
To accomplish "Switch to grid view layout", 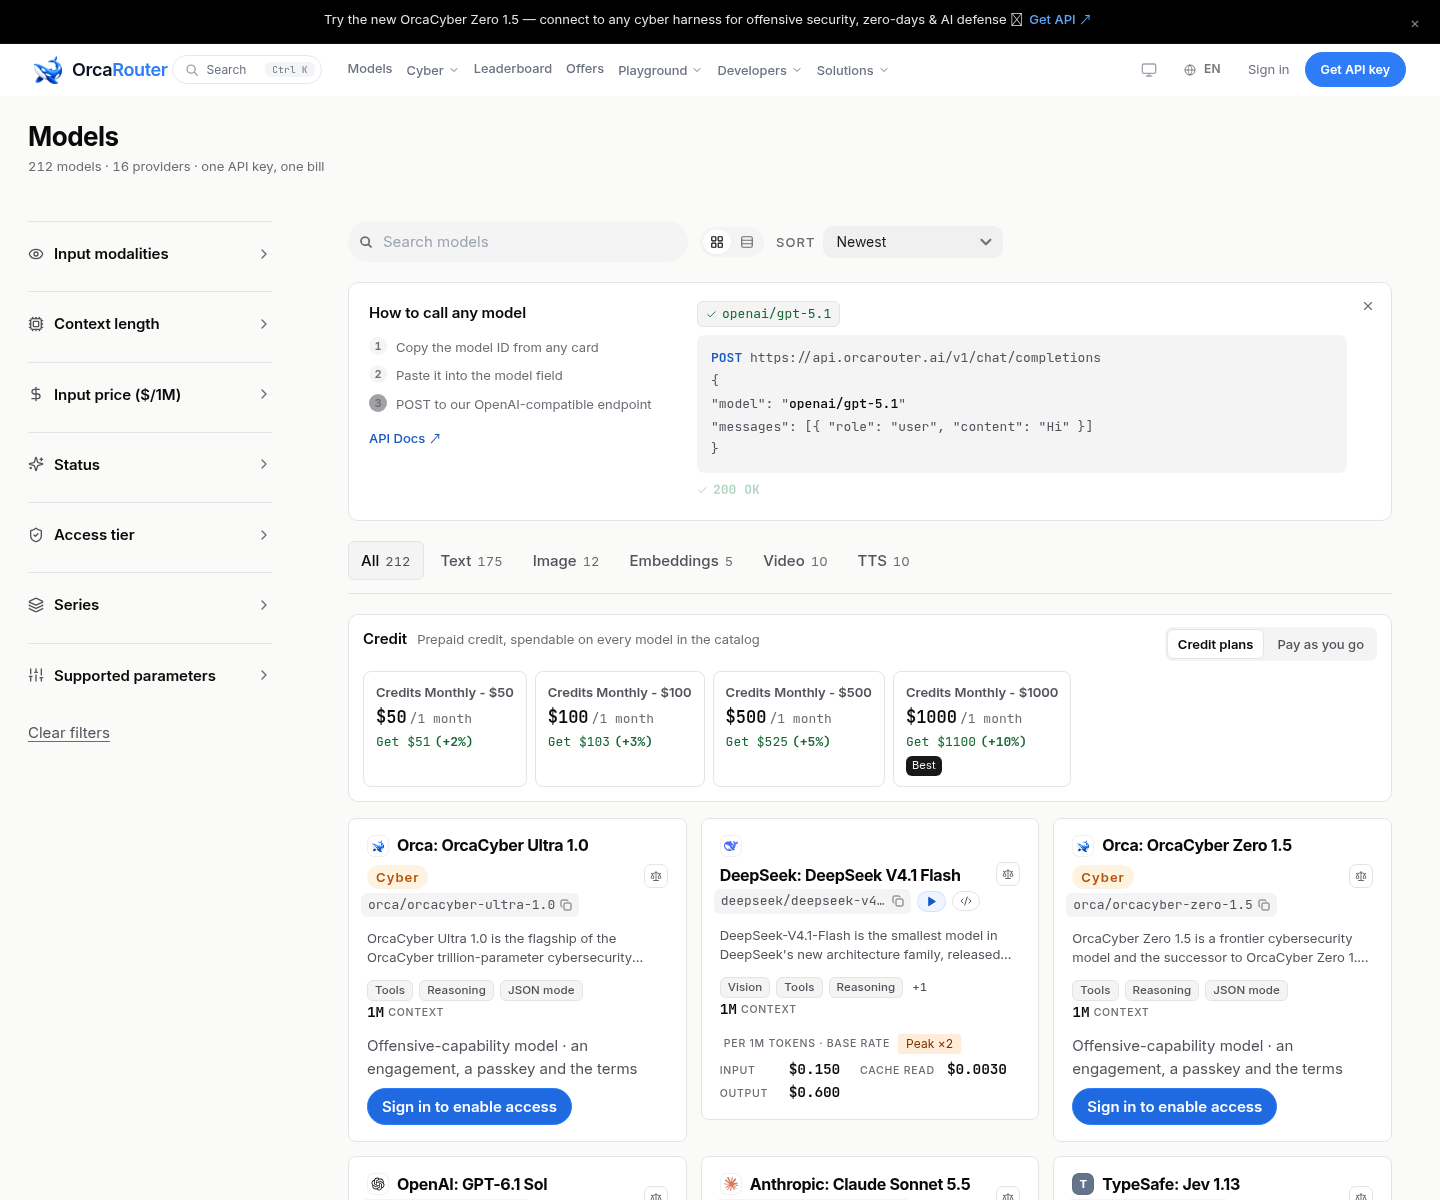I will pos(717,242).
